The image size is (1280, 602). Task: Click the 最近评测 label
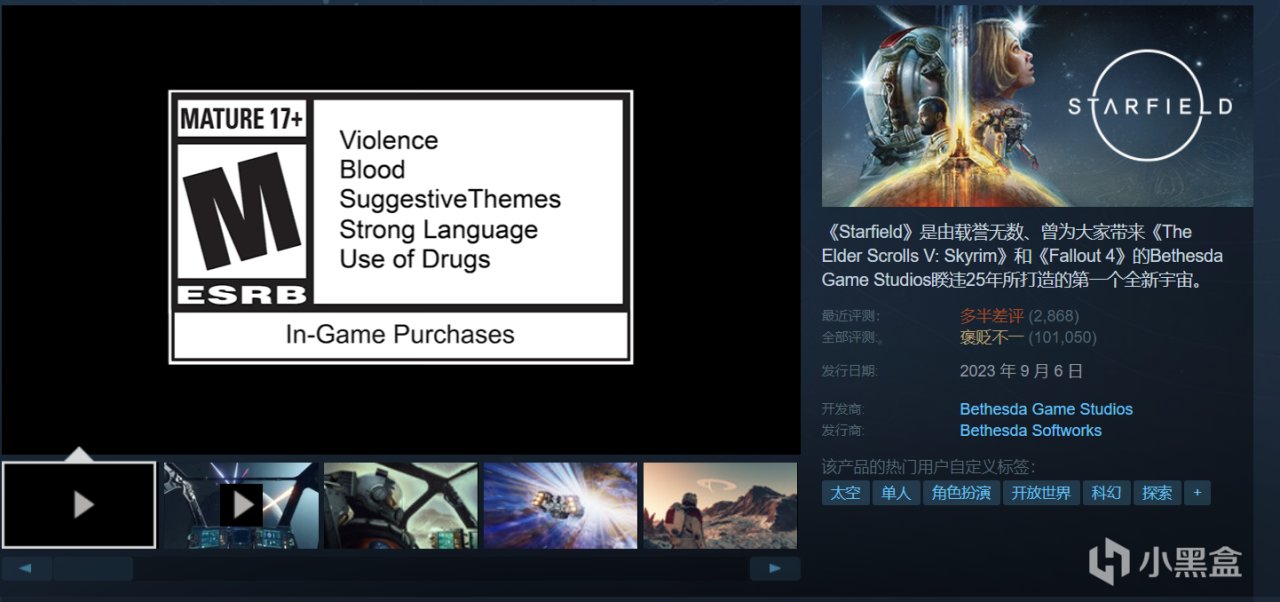click(850, 316)
